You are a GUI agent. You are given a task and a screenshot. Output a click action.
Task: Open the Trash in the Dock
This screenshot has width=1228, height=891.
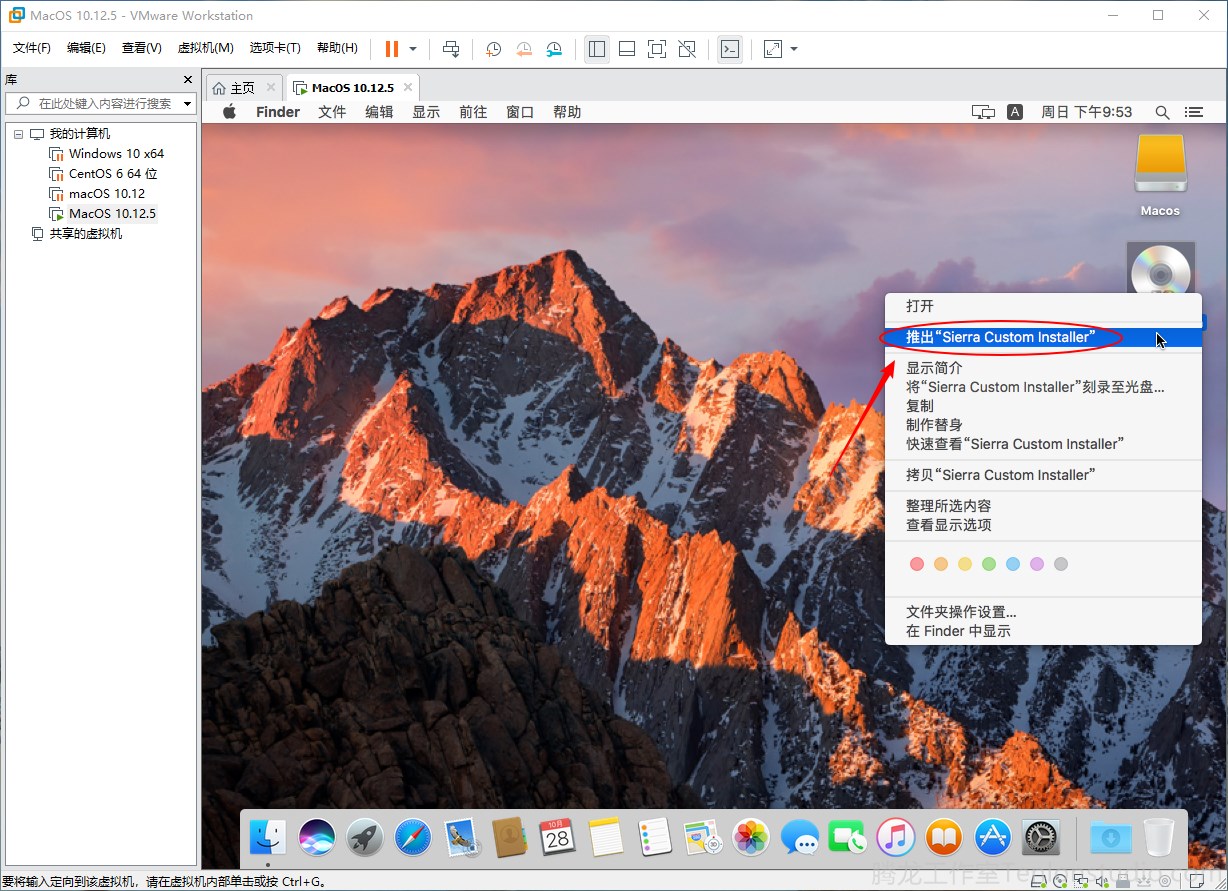(1159, 837)
